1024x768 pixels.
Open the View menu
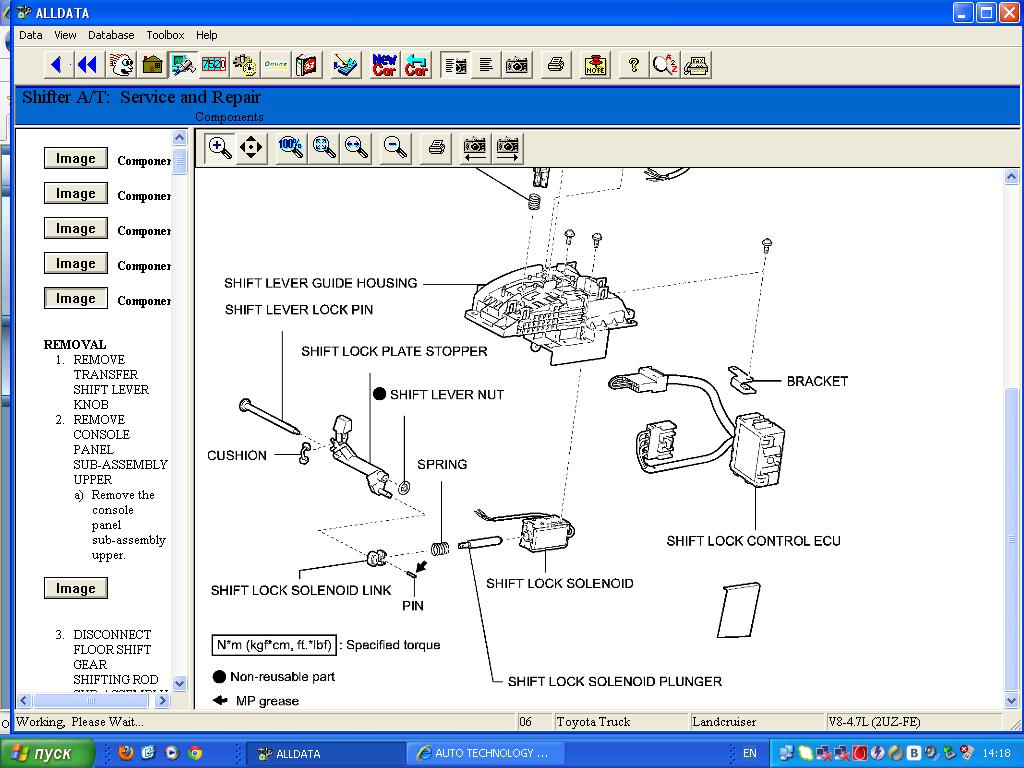[65, 35]
